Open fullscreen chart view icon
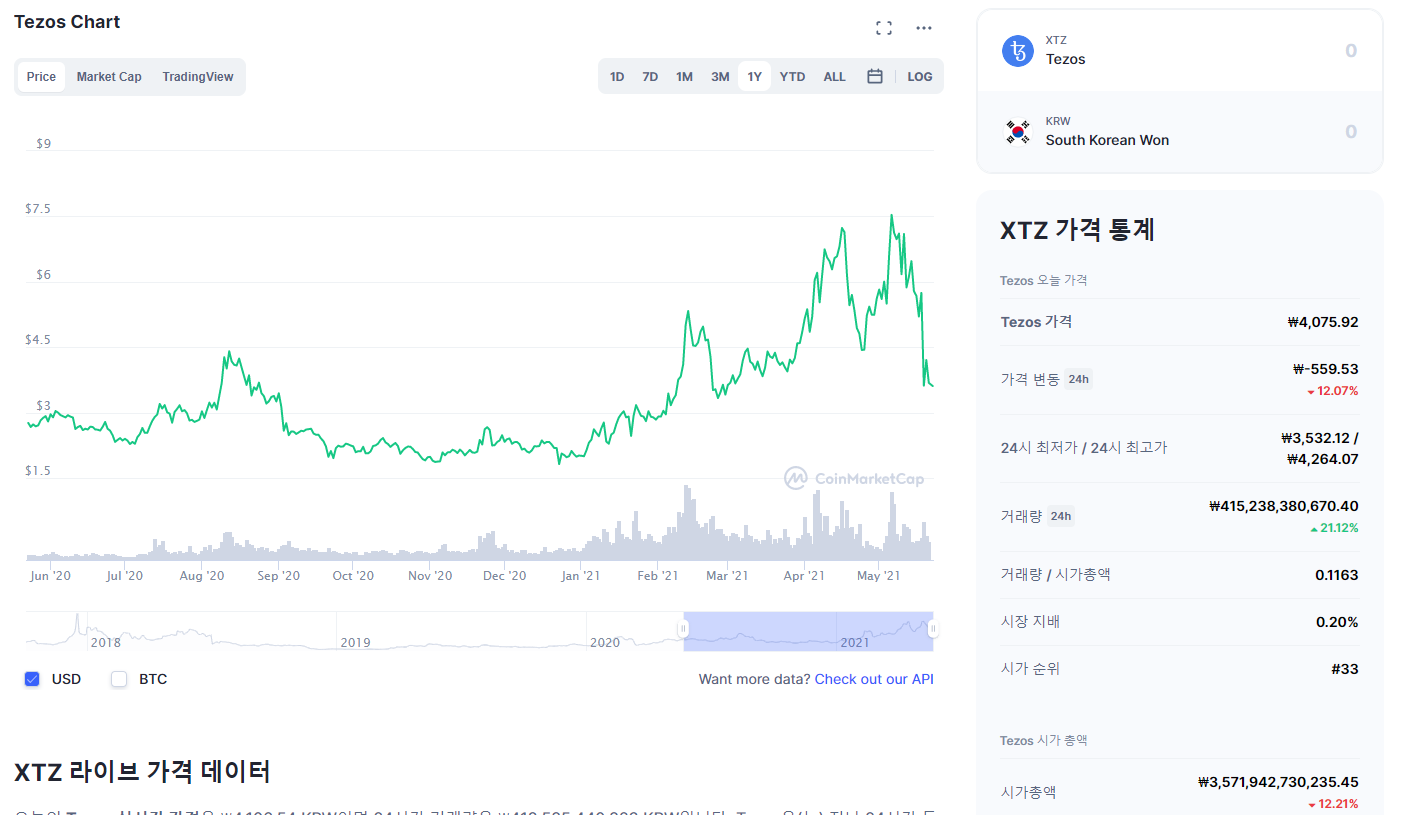The width and height of the screenshot is (1404, 815). [884, 28]
